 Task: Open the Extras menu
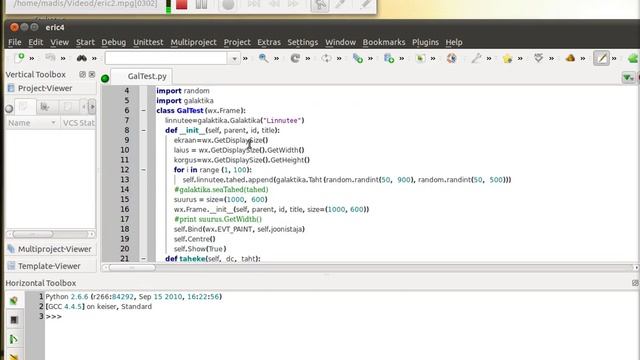tap(269, 42)
